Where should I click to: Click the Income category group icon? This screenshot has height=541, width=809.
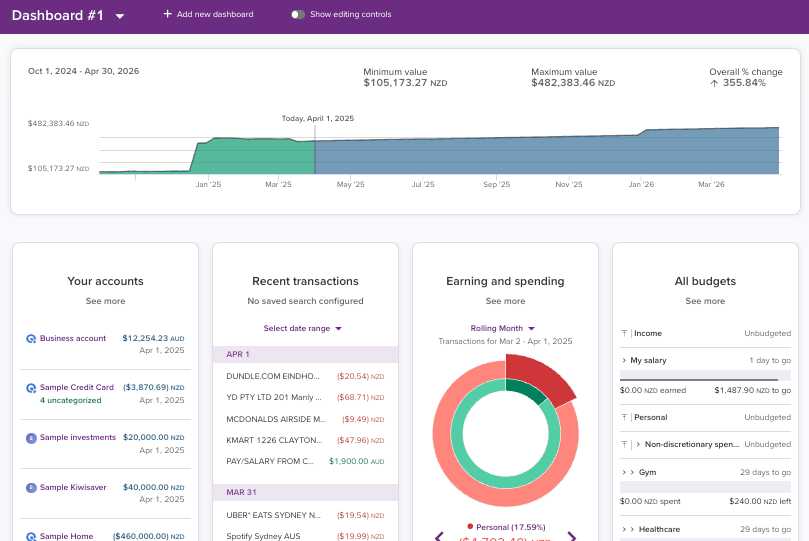click(x=624, y=334)
